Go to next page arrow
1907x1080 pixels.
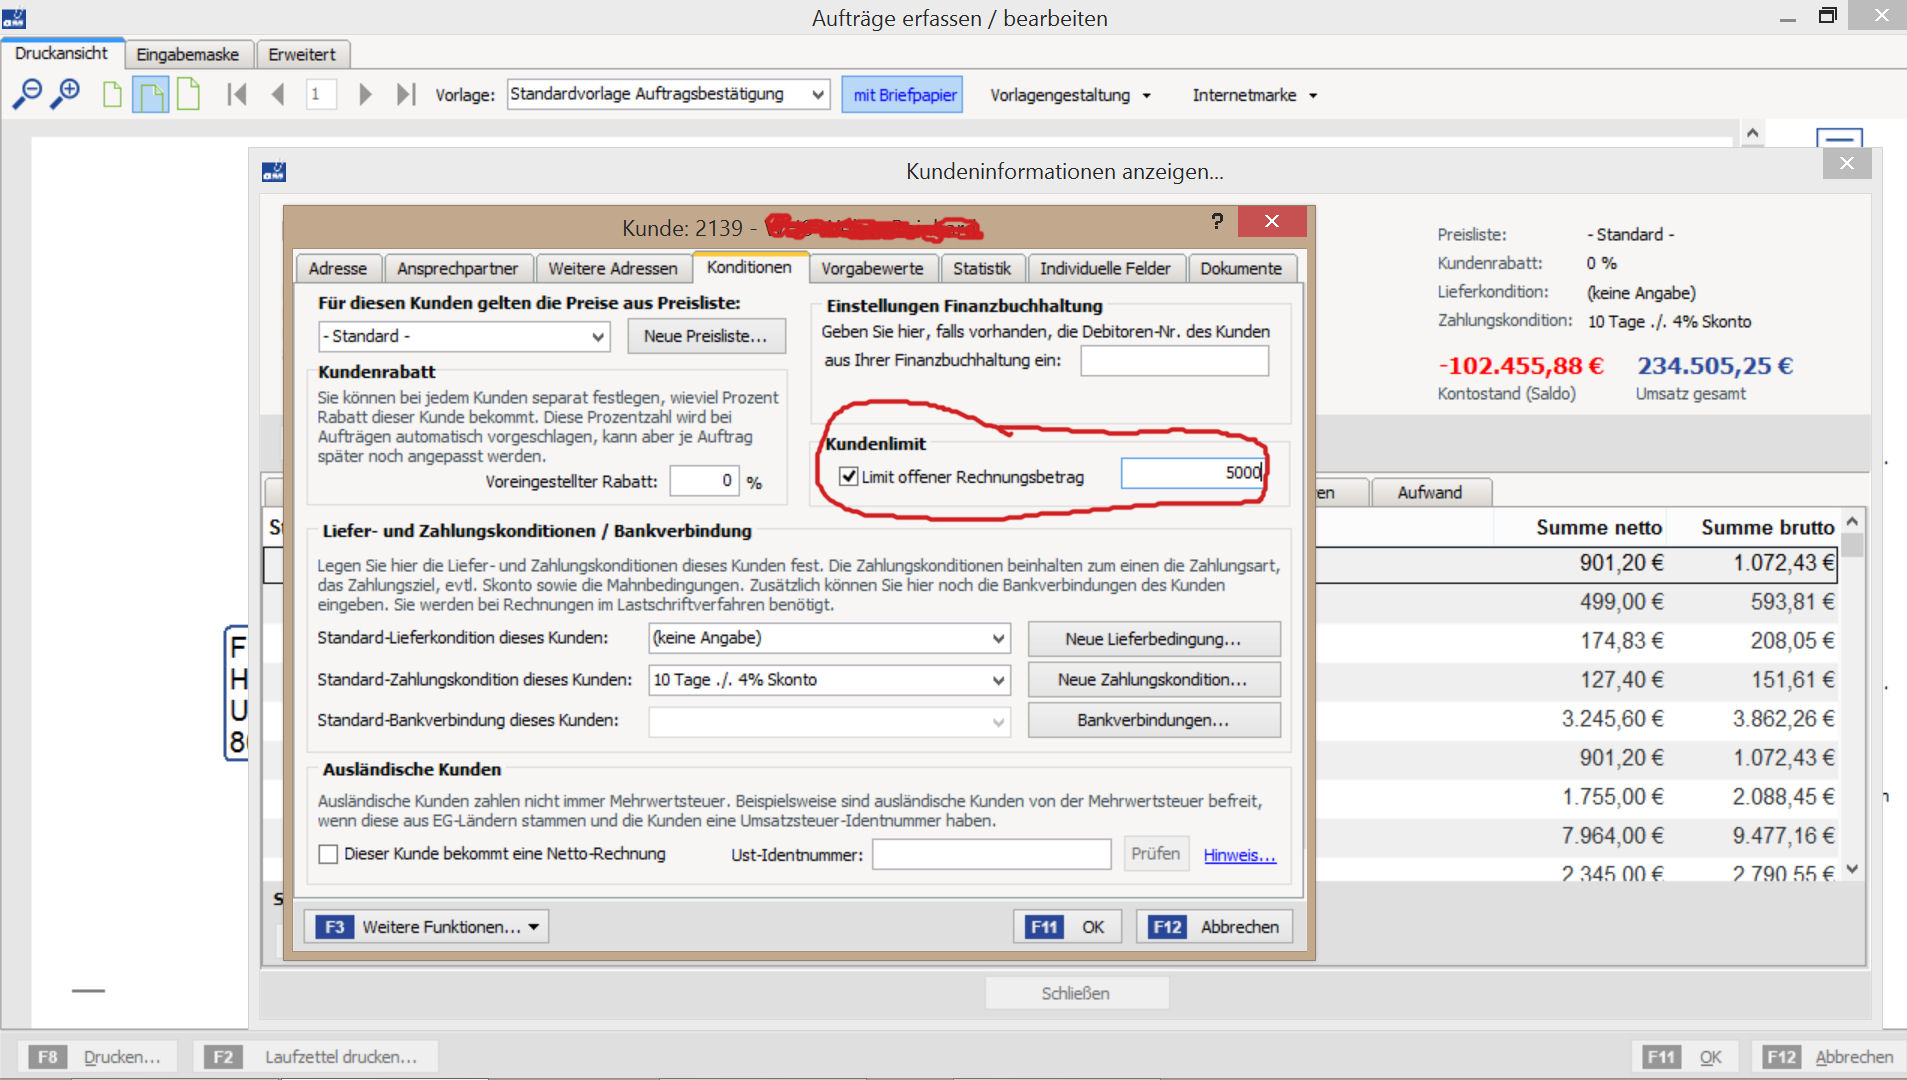pos(365,95)
